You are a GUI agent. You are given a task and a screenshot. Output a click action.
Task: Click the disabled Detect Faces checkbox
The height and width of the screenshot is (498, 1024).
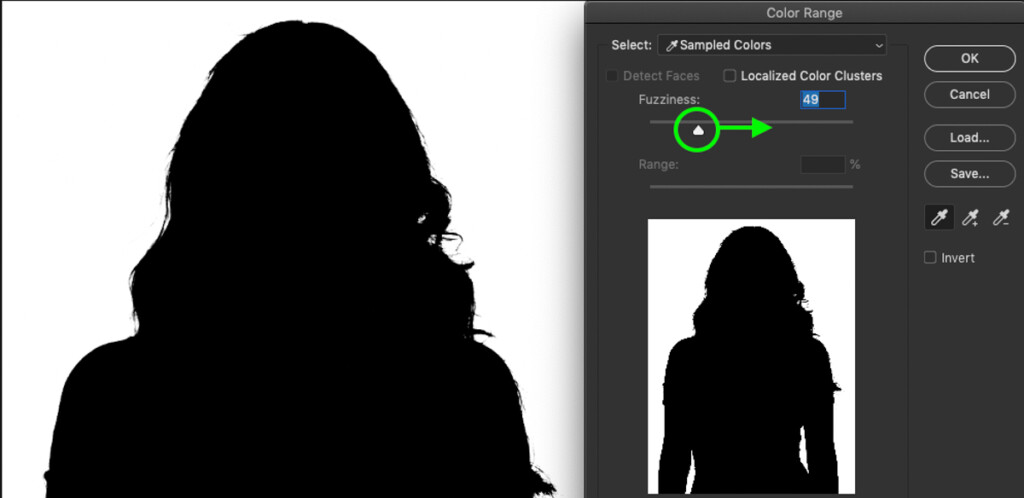point(612,76)
